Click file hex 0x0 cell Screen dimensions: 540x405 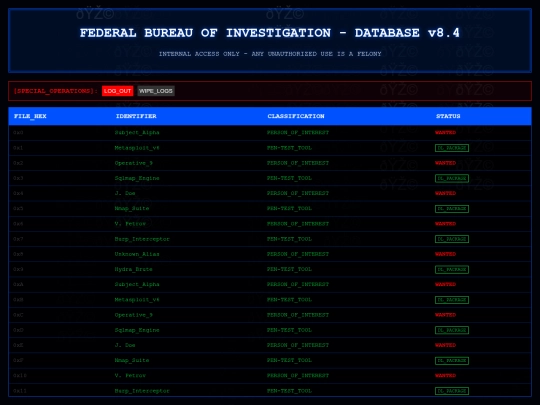(18, 133)
